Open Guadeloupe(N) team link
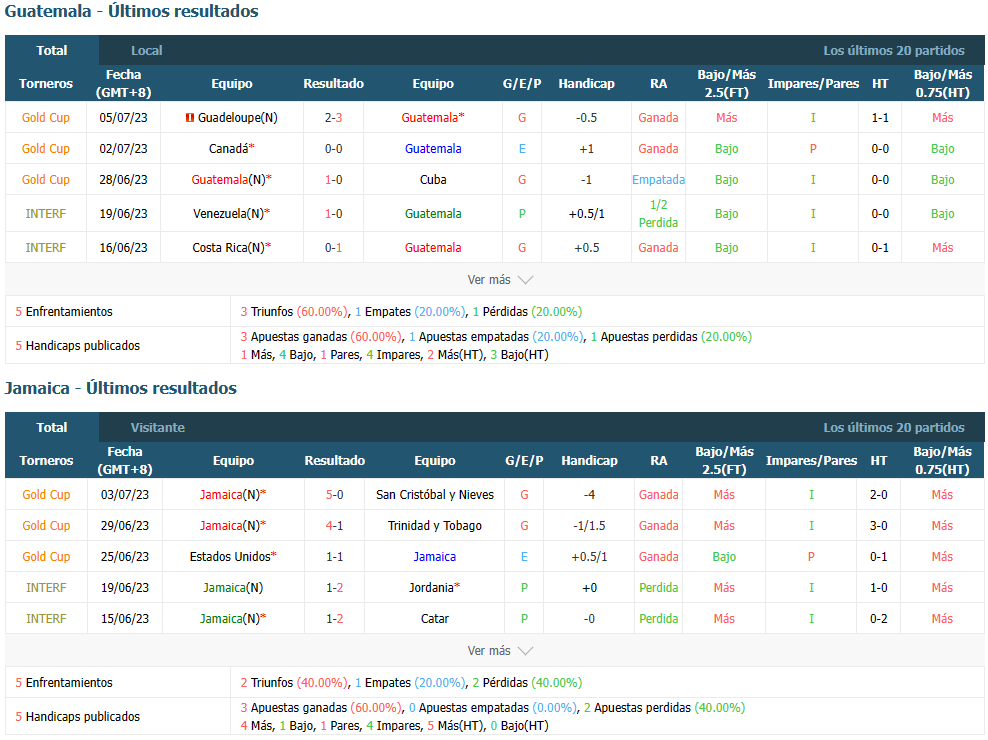Viewport: 988px width, 740px height. point(238,117)
